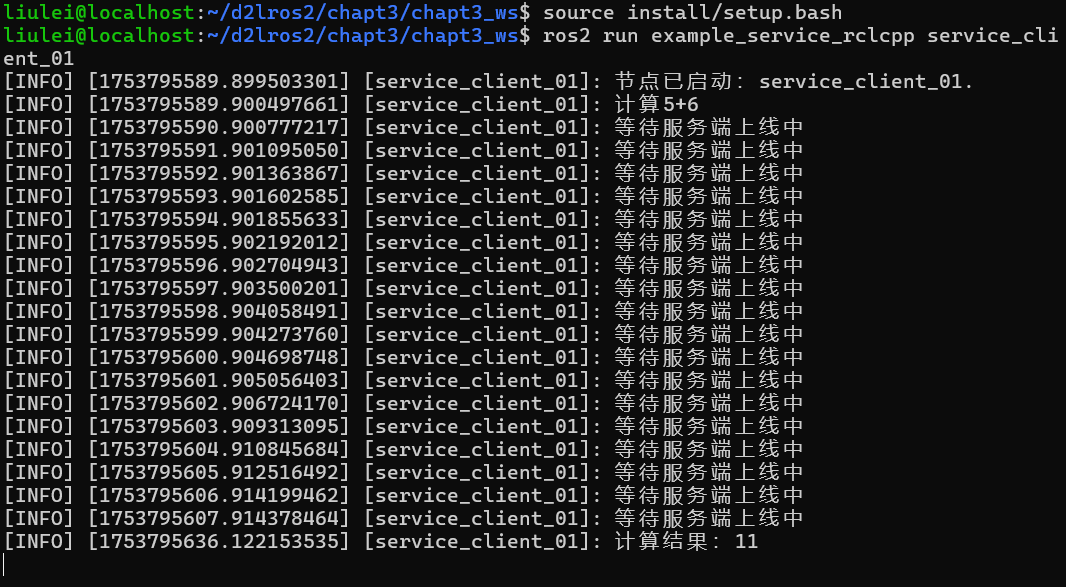
Task: Click the blinking cursor on the empty line
Action: 4,565
